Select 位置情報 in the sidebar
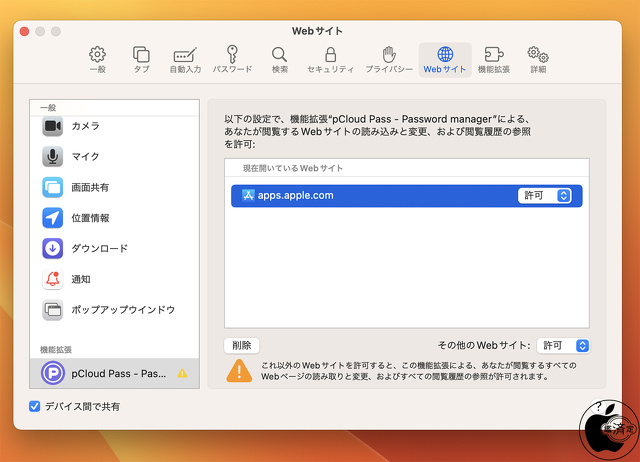The height and width of the screenshot is (462, 640). coord(114,218)
